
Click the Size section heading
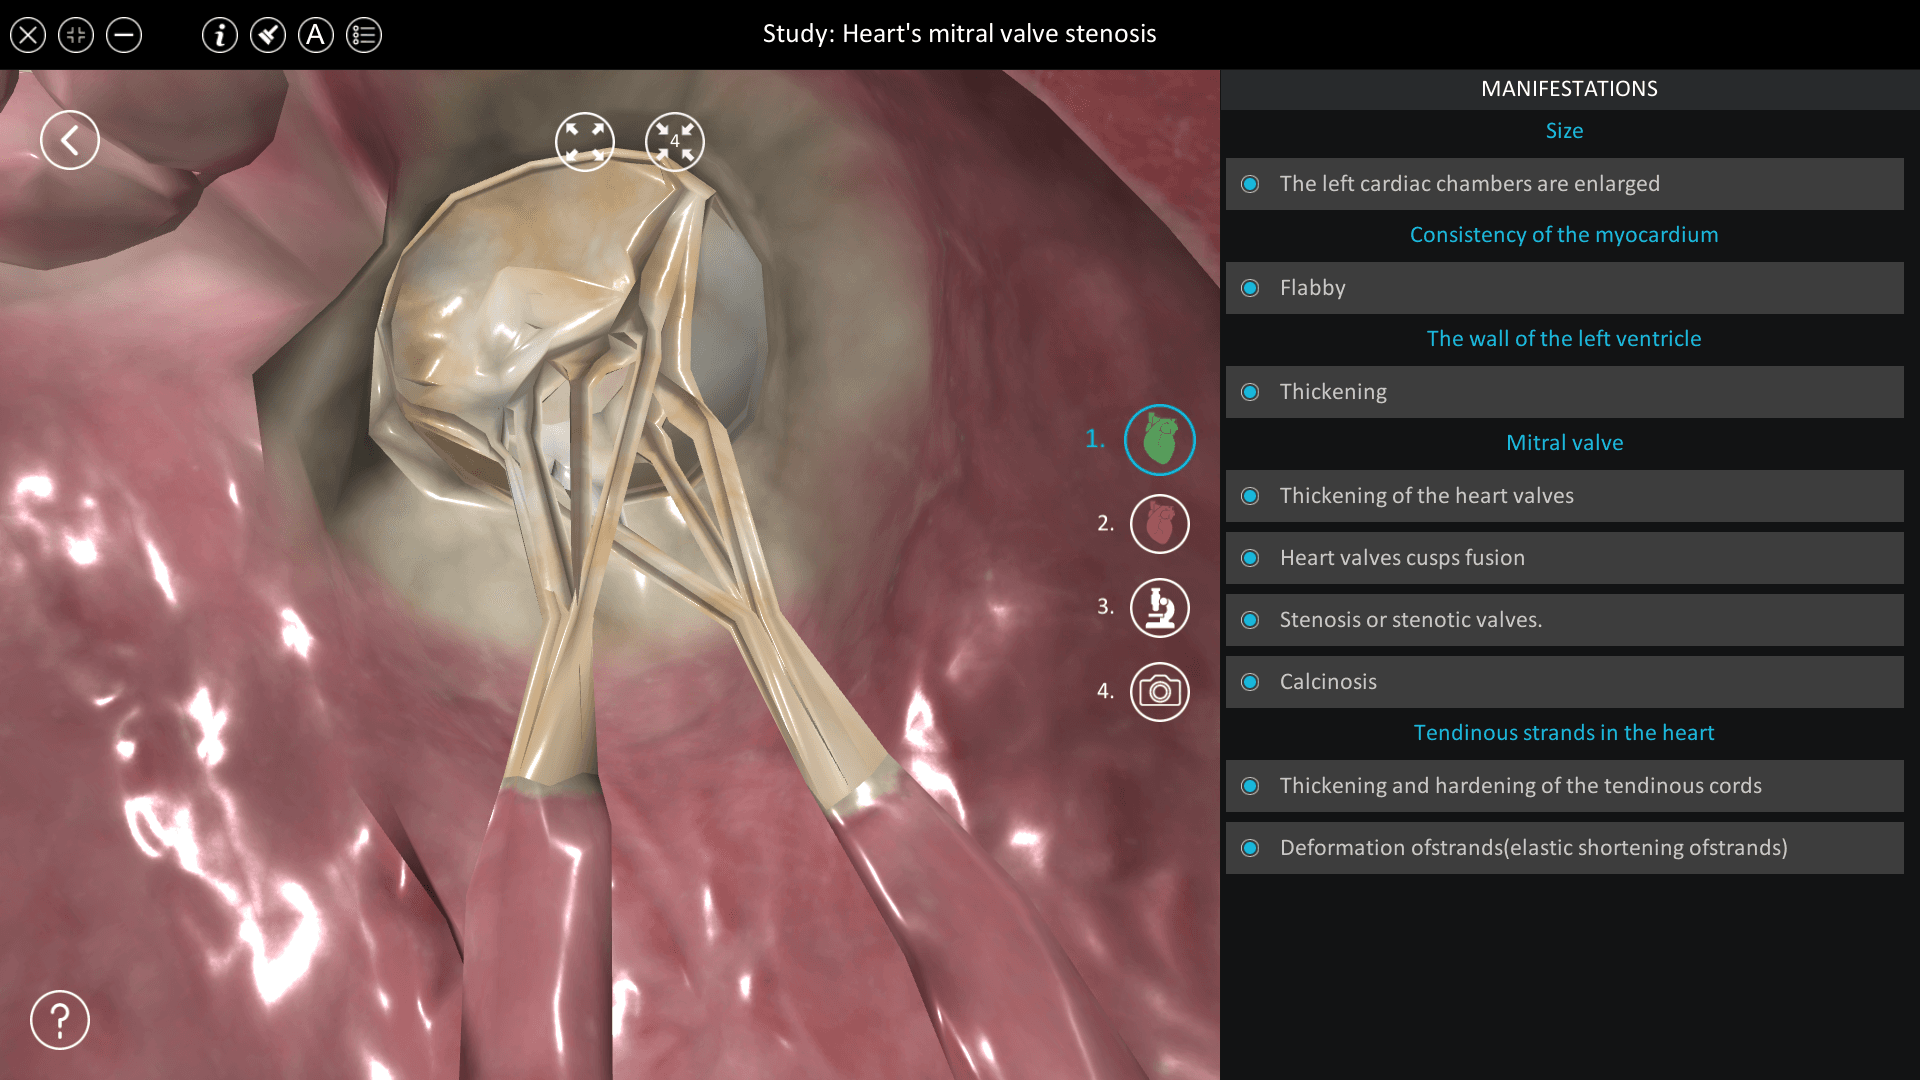point(1564,131)
